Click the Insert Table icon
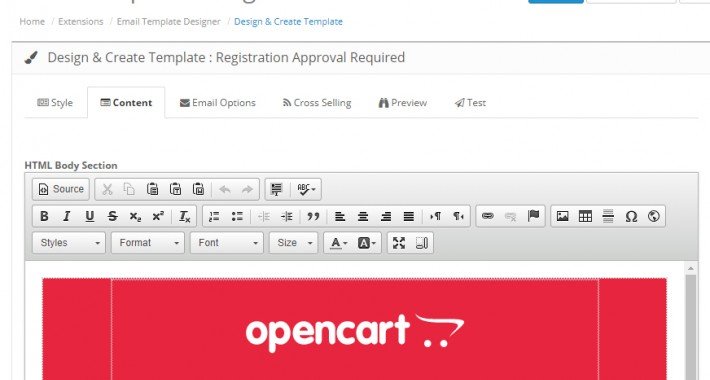 [585, 216]
